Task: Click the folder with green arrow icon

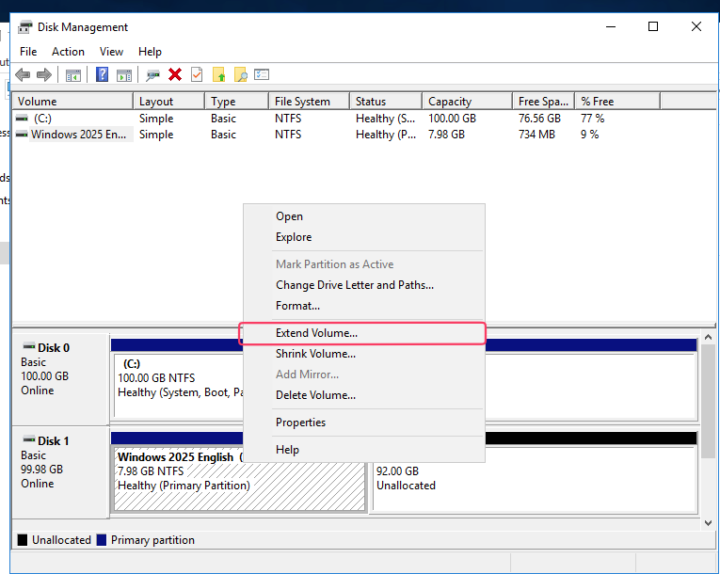Action: [x=219, y=75]
